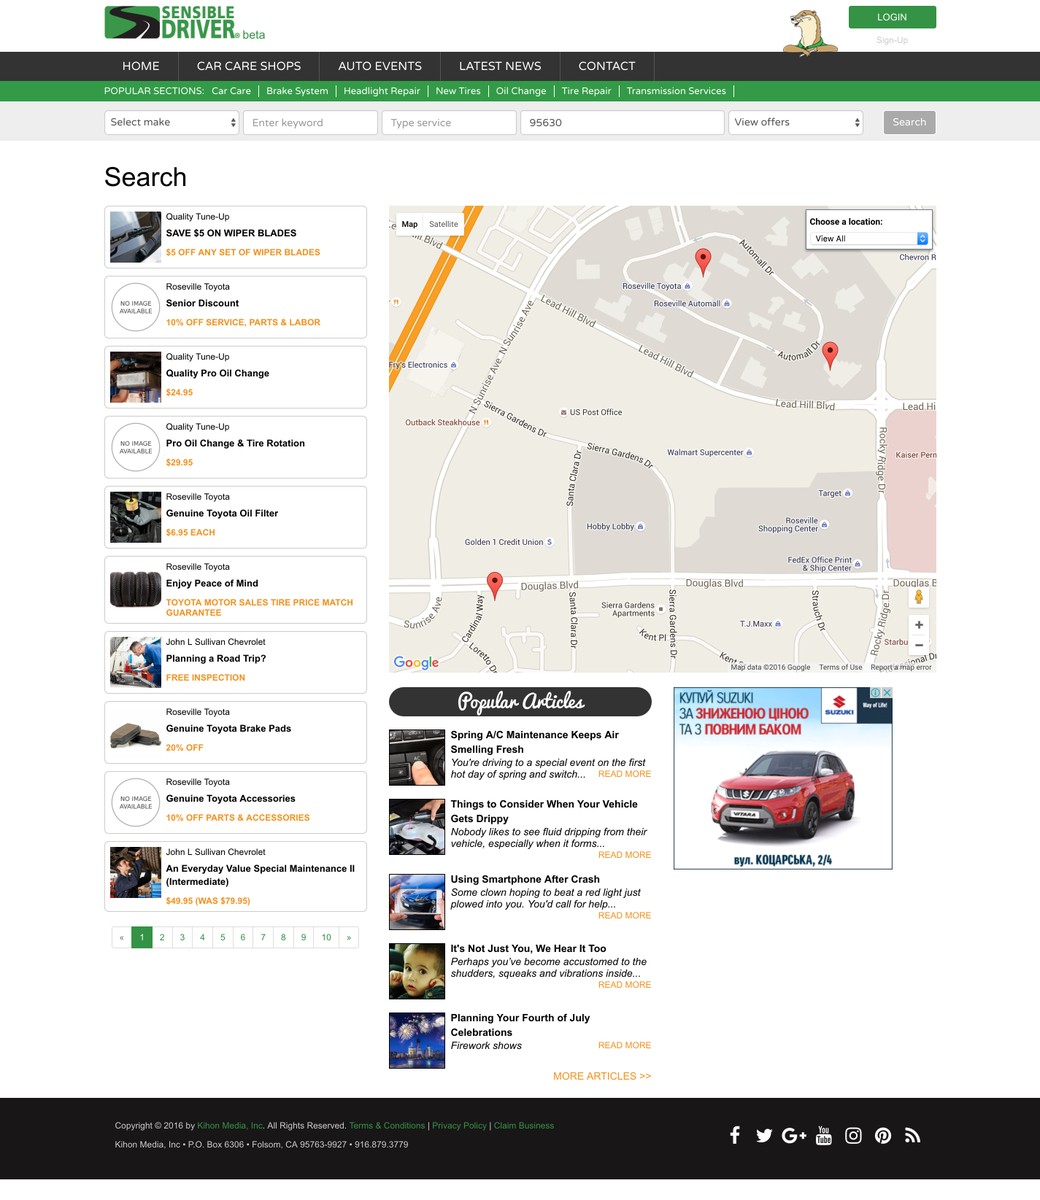Click the red map pin on Automall Dr
Image resolution: width=1040 pixels, height=1200 pixels.
pyautogui.click(x=830, y=355)
